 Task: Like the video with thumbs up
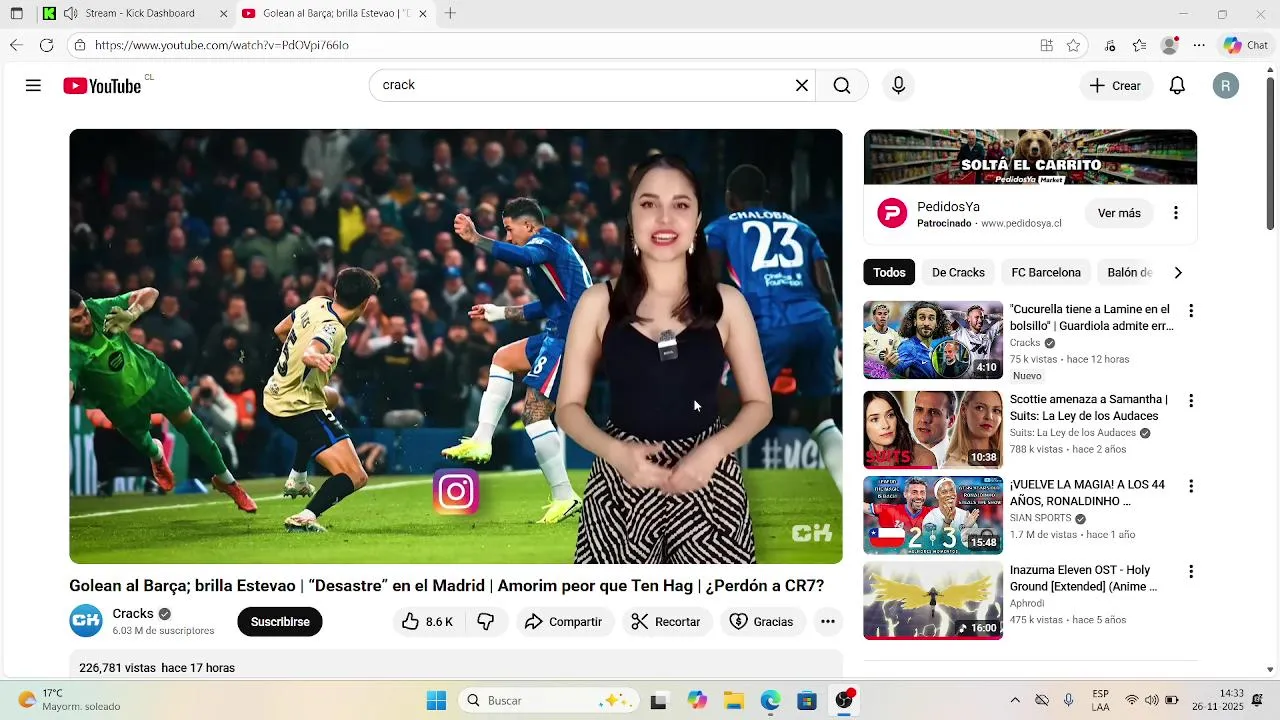click(x=427, y=622)
